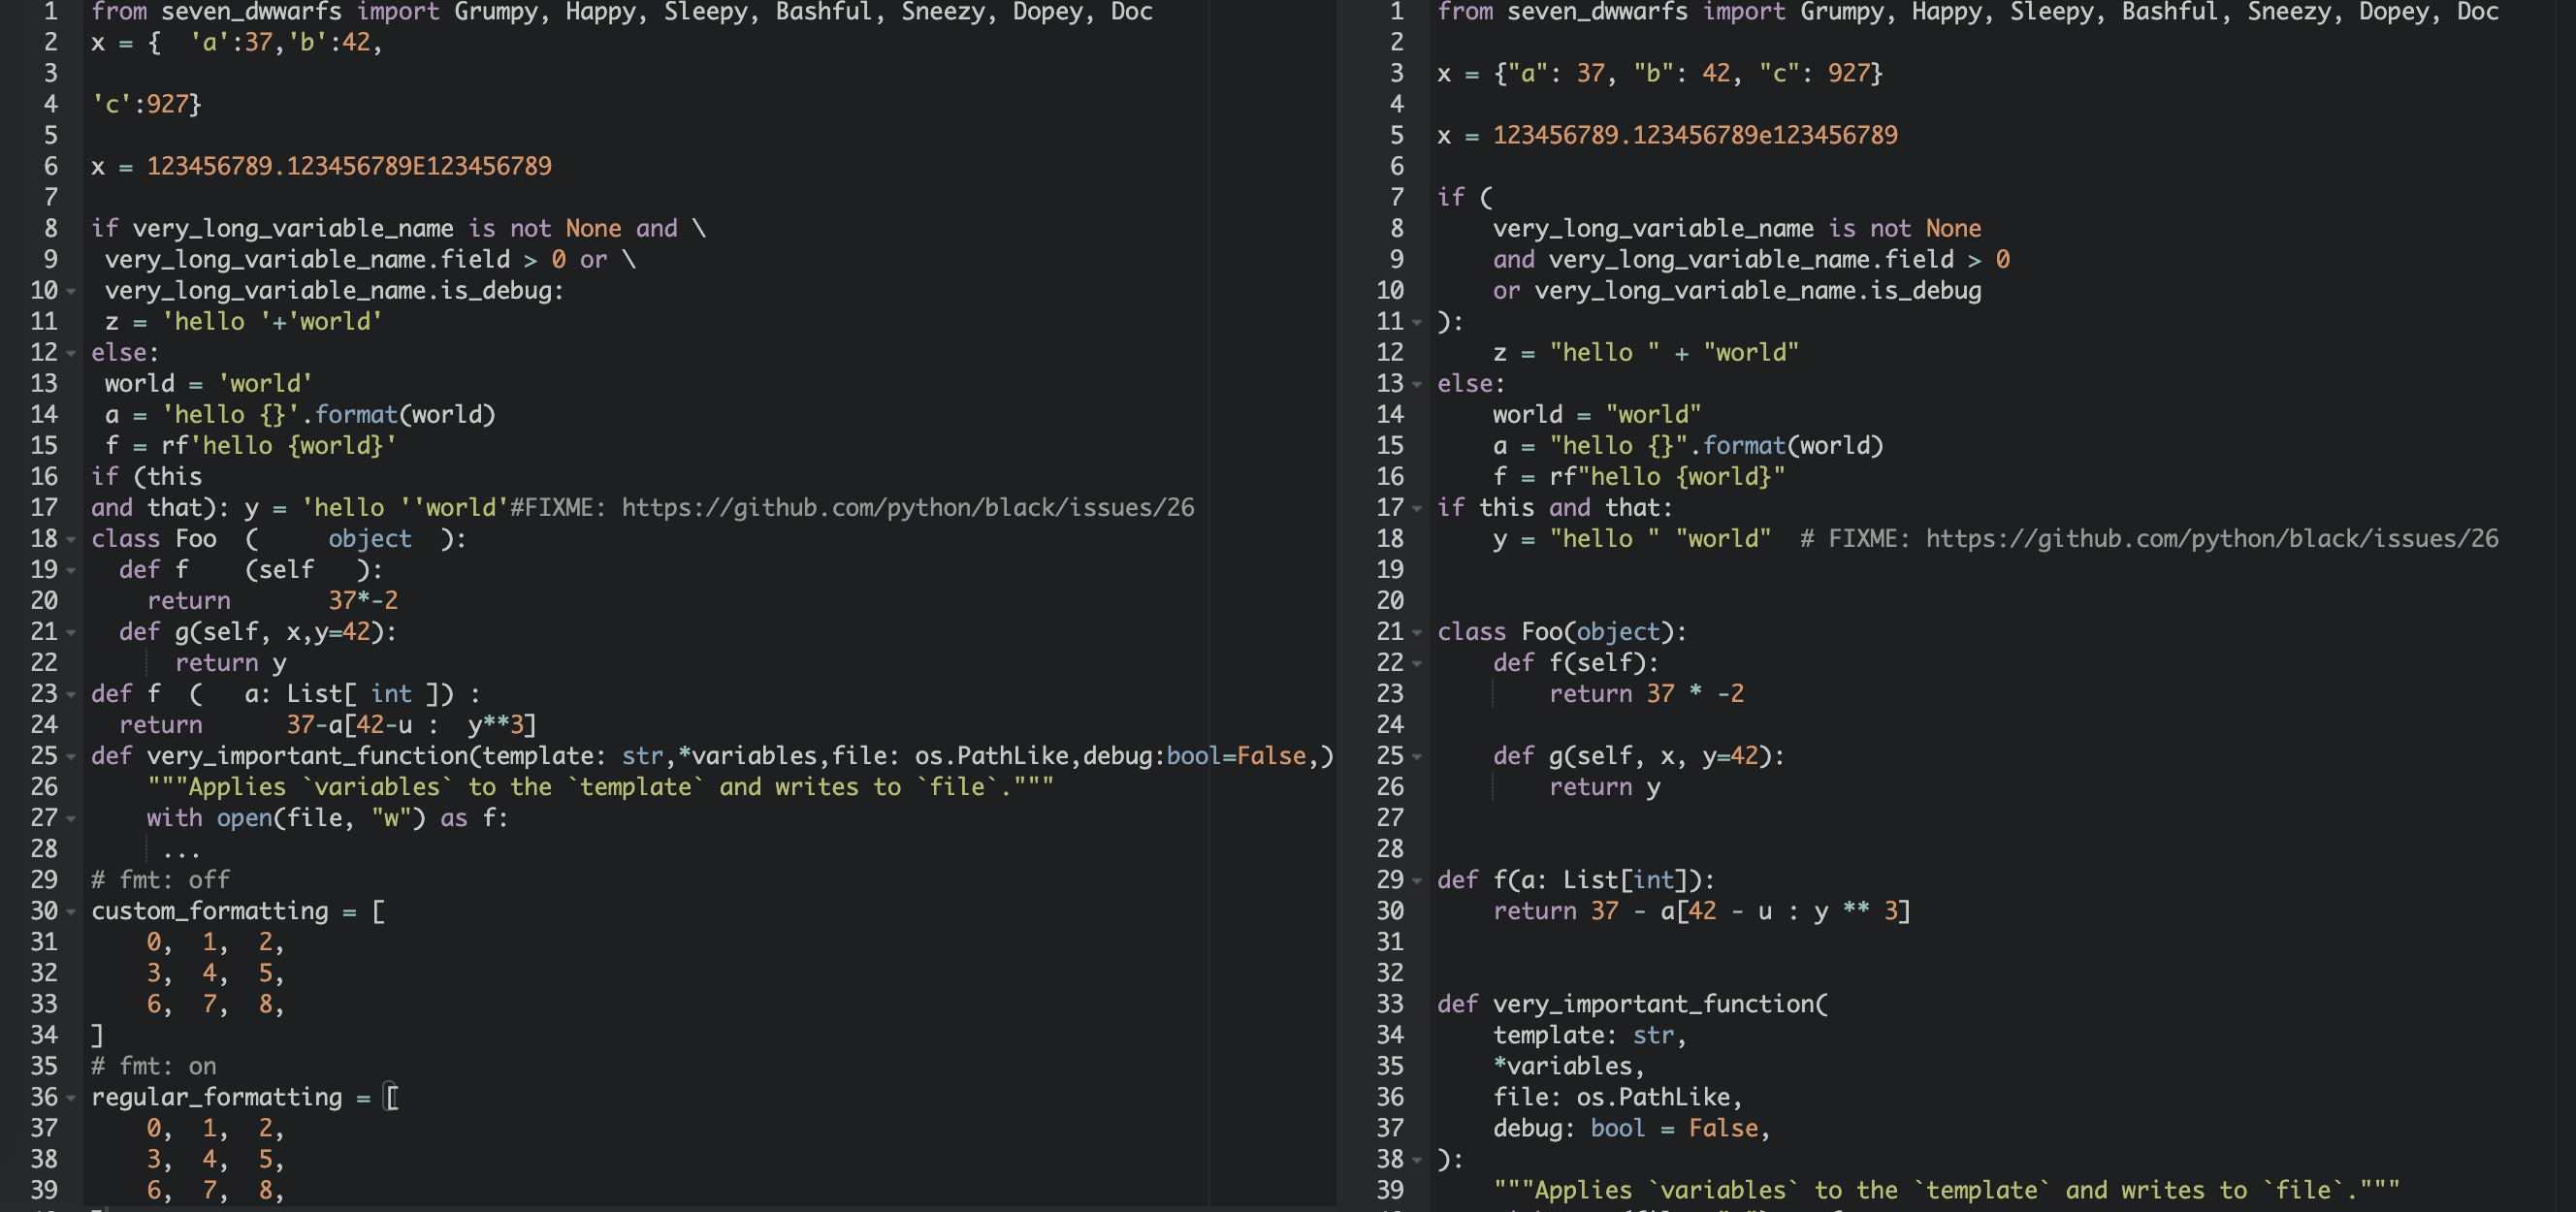Viewport: 2576px width, 1212px height.
Task: Click 'object' in left pane class Foo line
Action: pyautogui.click(x=370, y=539)
